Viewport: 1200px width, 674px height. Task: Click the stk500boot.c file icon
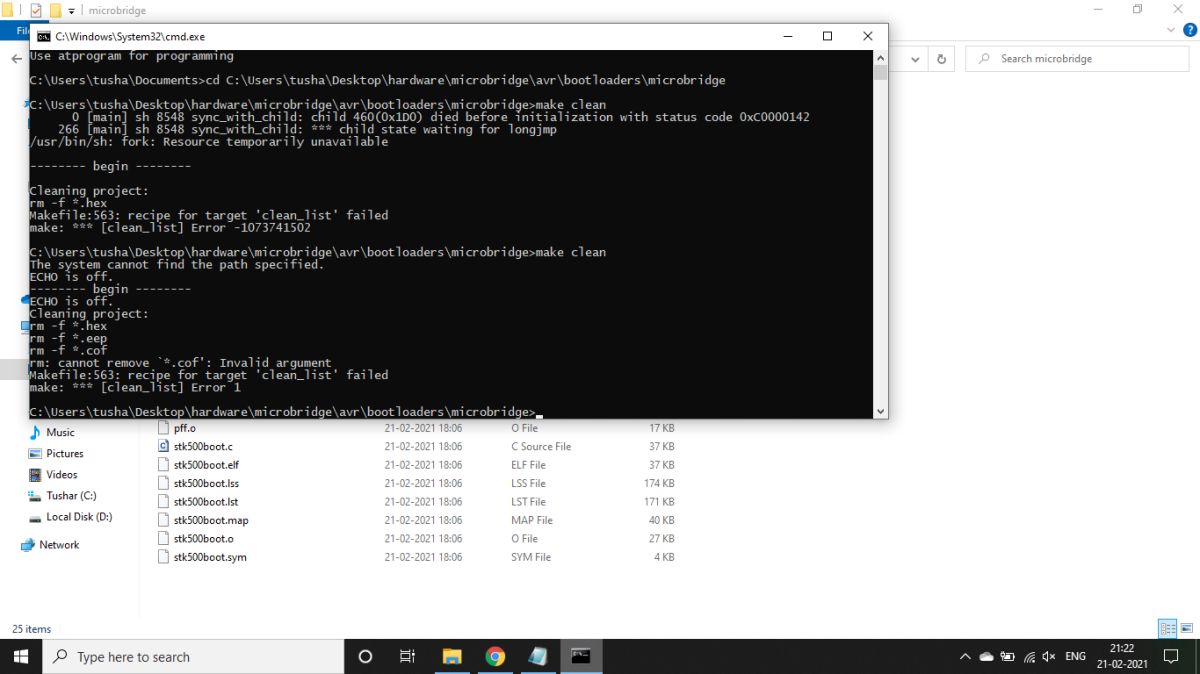[164, 446]
